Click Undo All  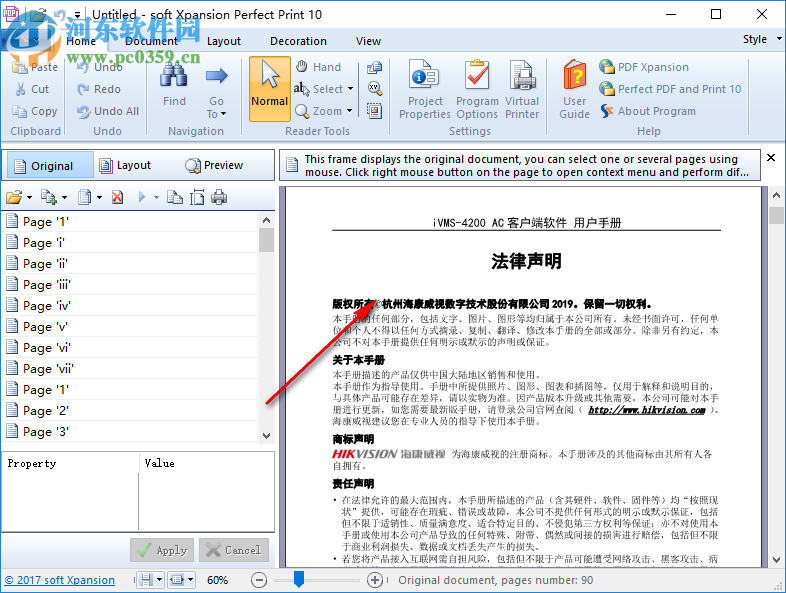pos(108,111)
